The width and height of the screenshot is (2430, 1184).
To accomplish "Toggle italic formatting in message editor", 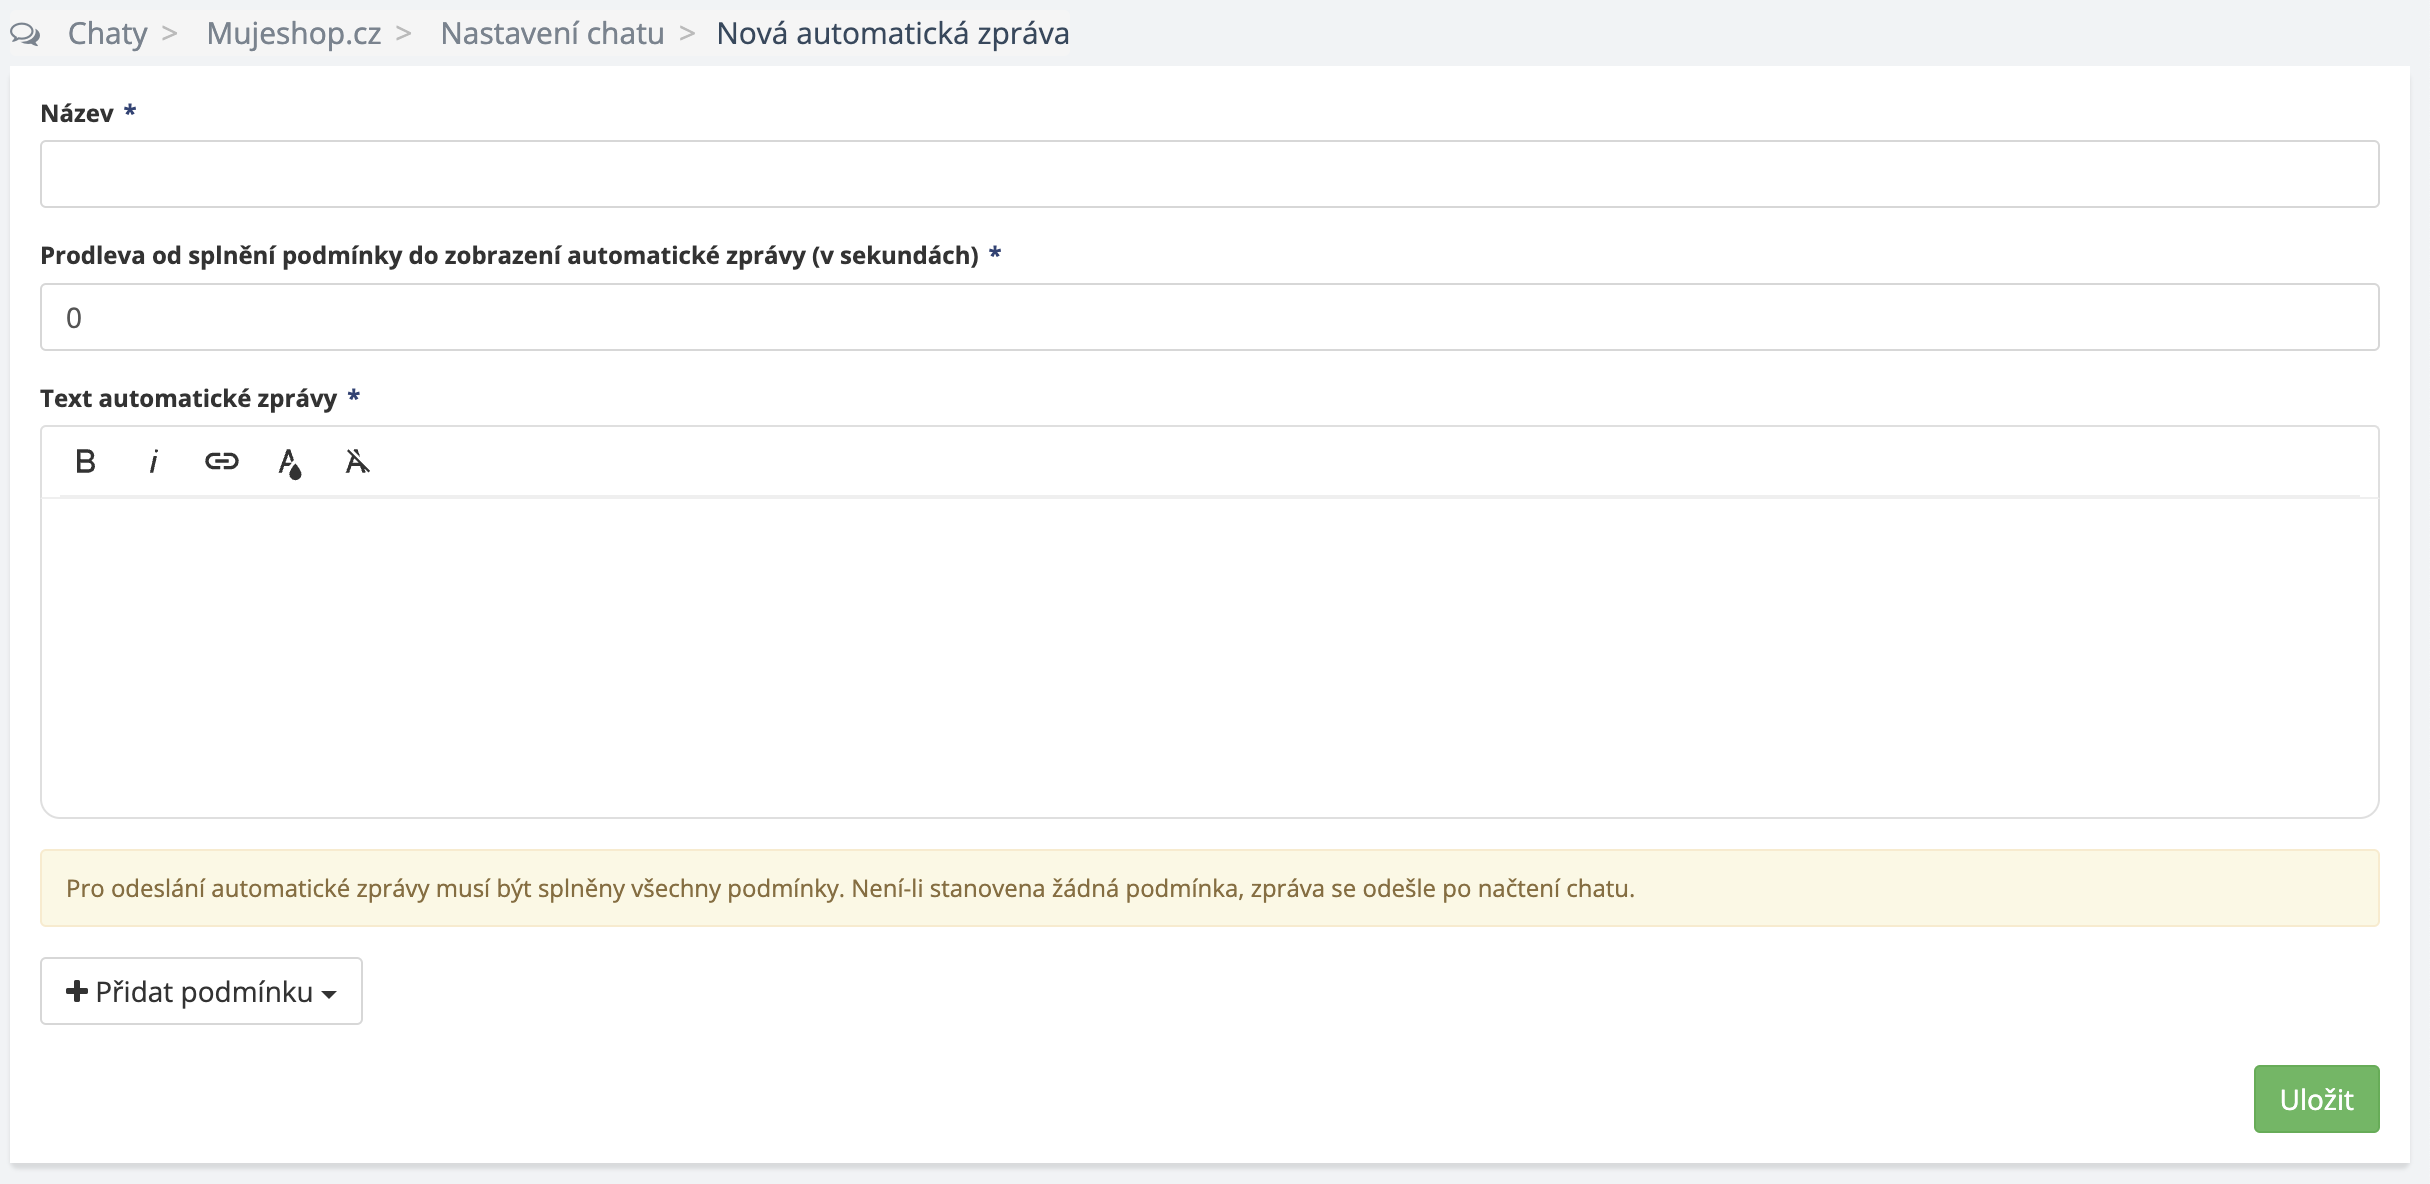I will (153, 461).
